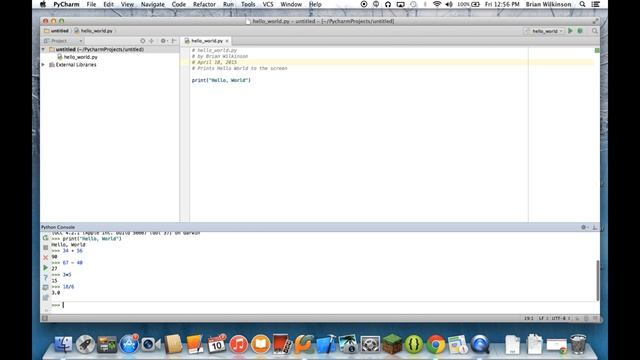Open the Edit menu
This screenshot has height=360, width=640.
(x=108, y=4)
